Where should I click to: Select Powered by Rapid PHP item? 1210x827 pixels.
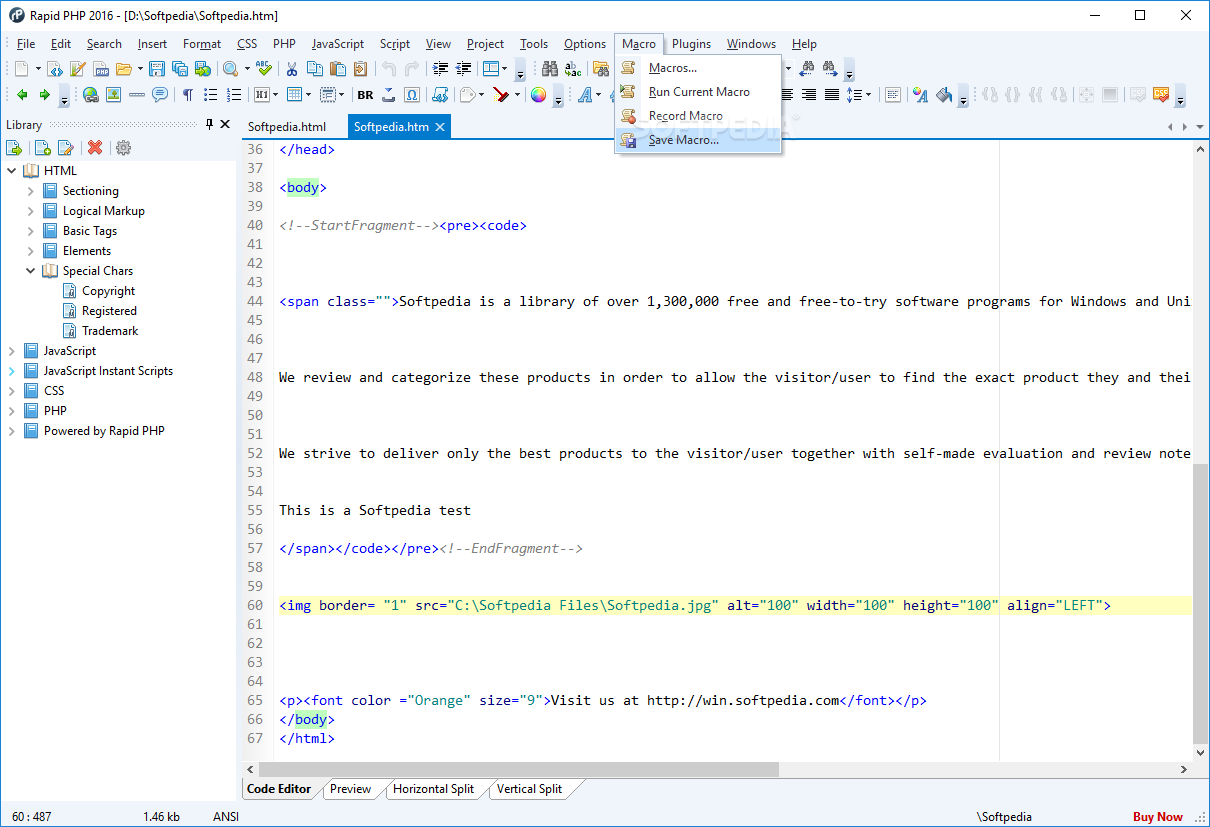[x=104, y=431]
